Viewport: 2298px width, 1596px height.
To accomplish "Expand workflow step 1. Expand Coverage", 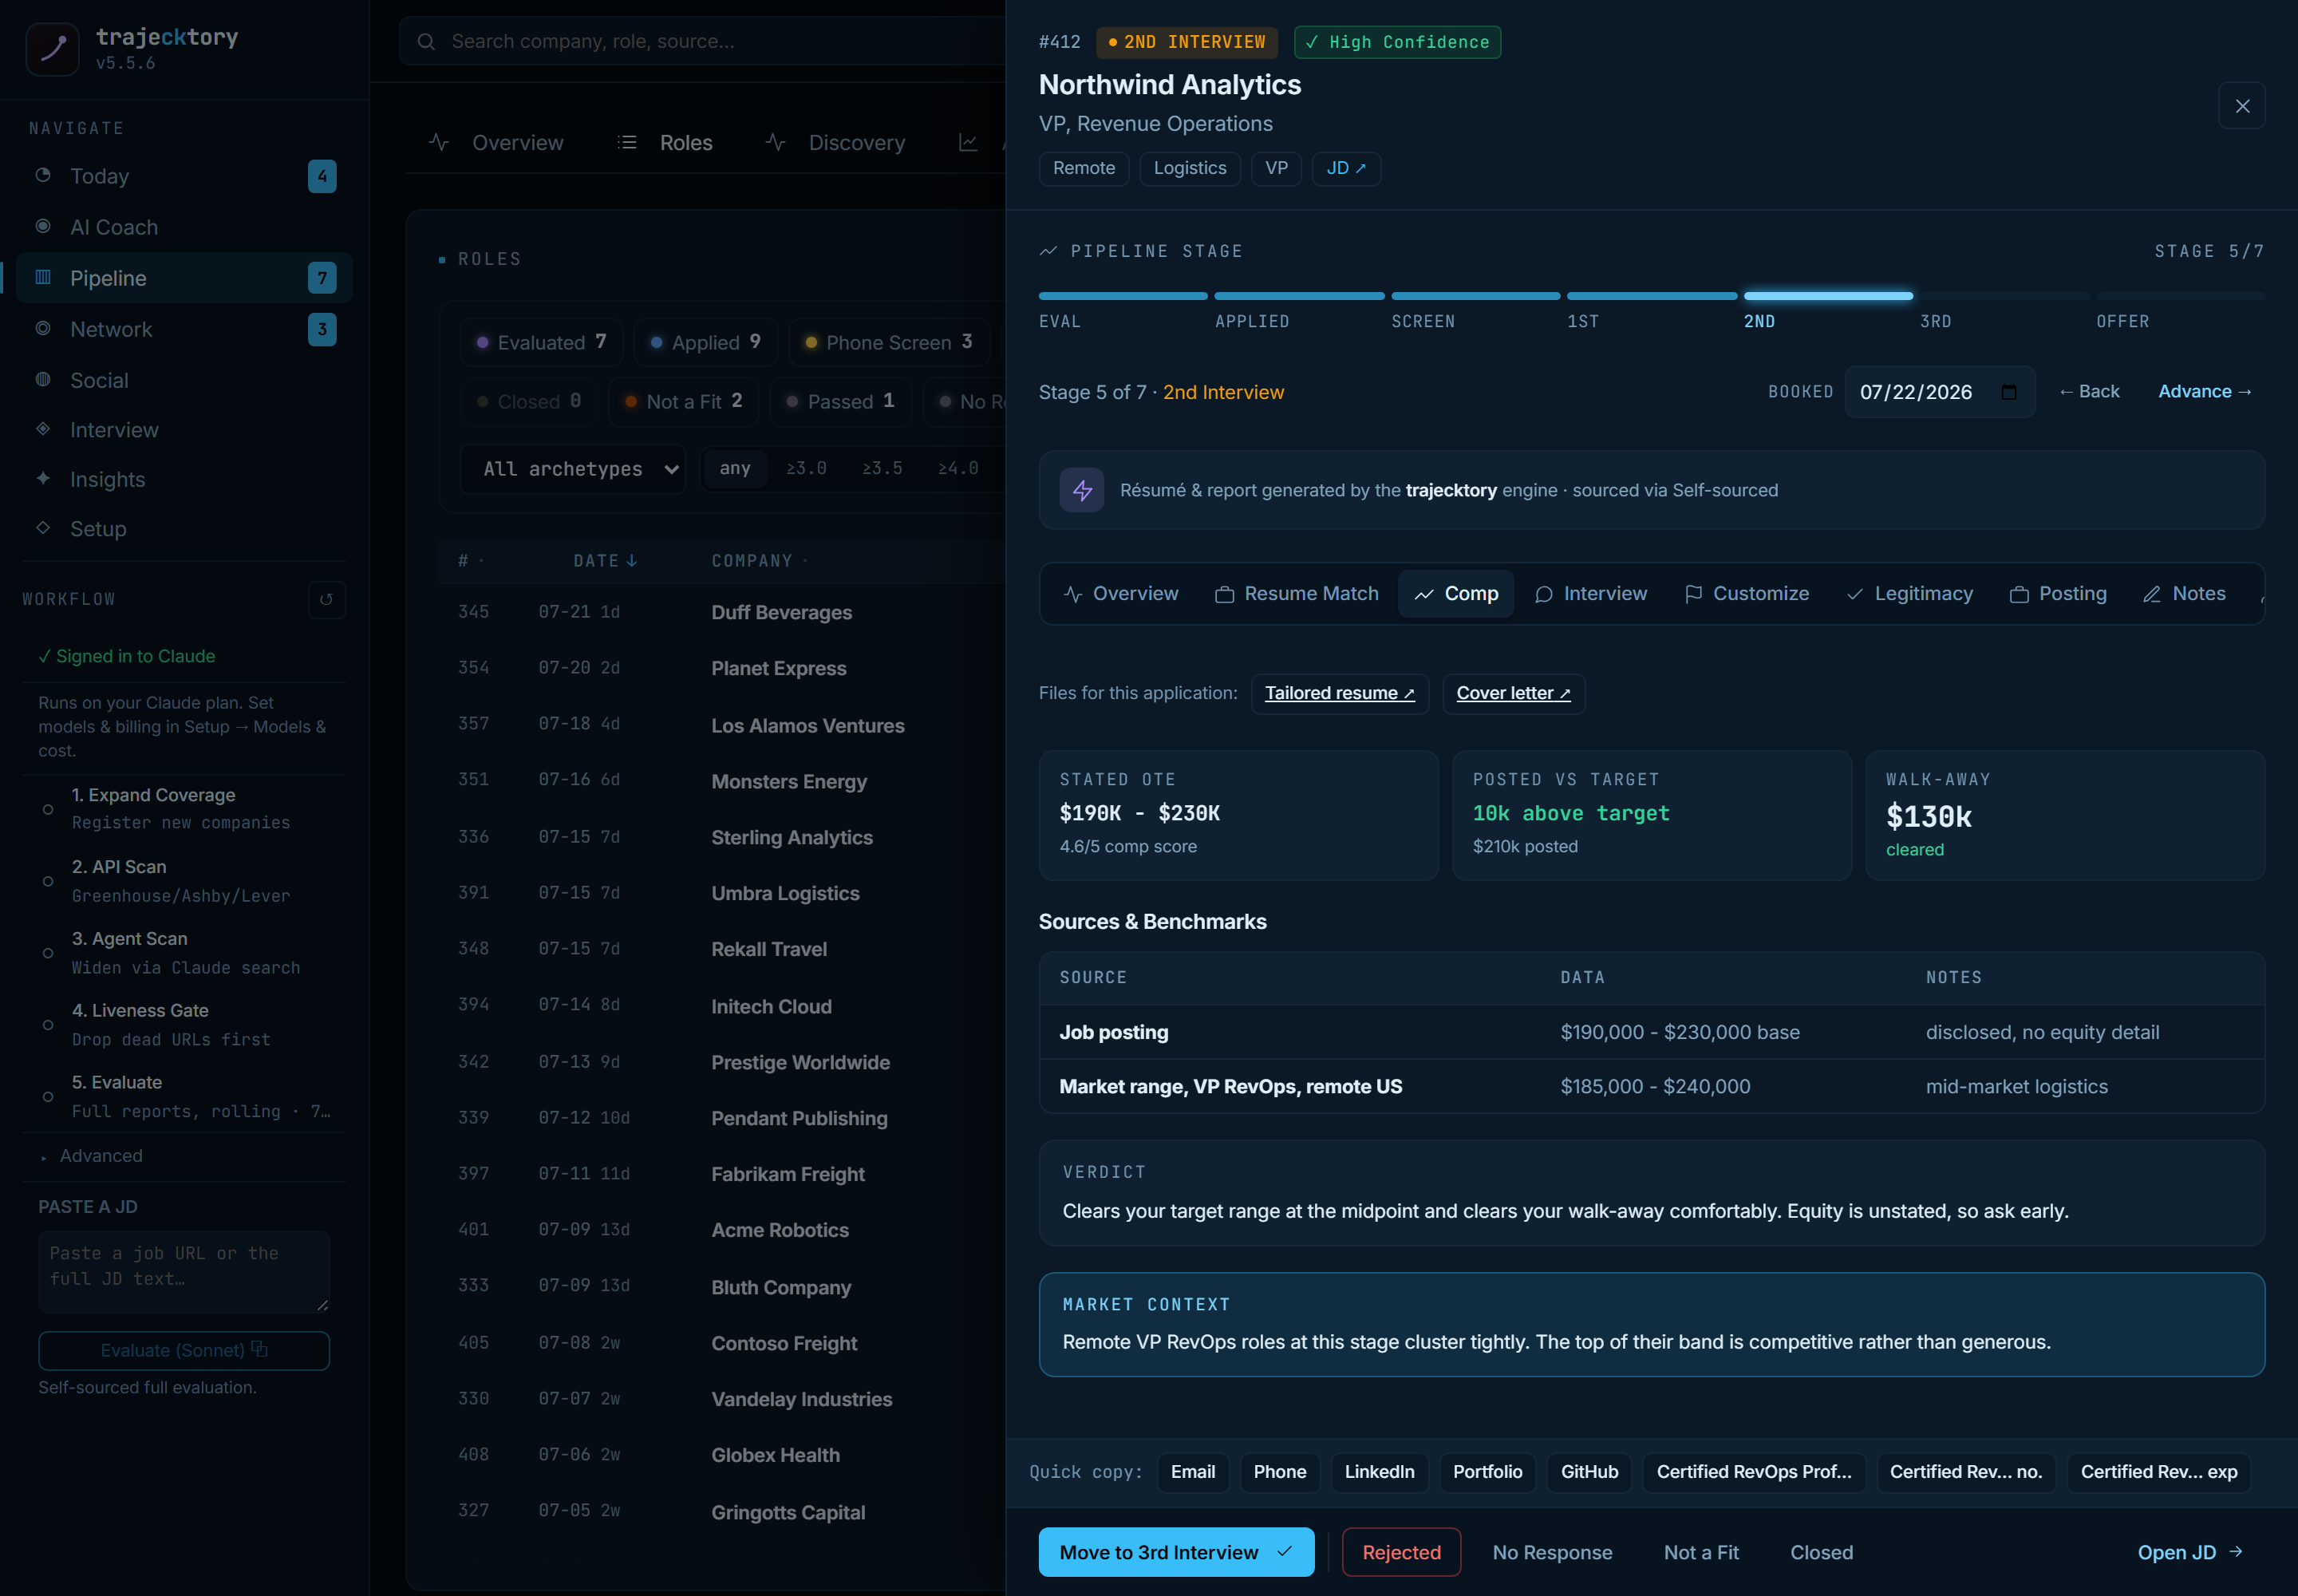I will coord(184,808).
